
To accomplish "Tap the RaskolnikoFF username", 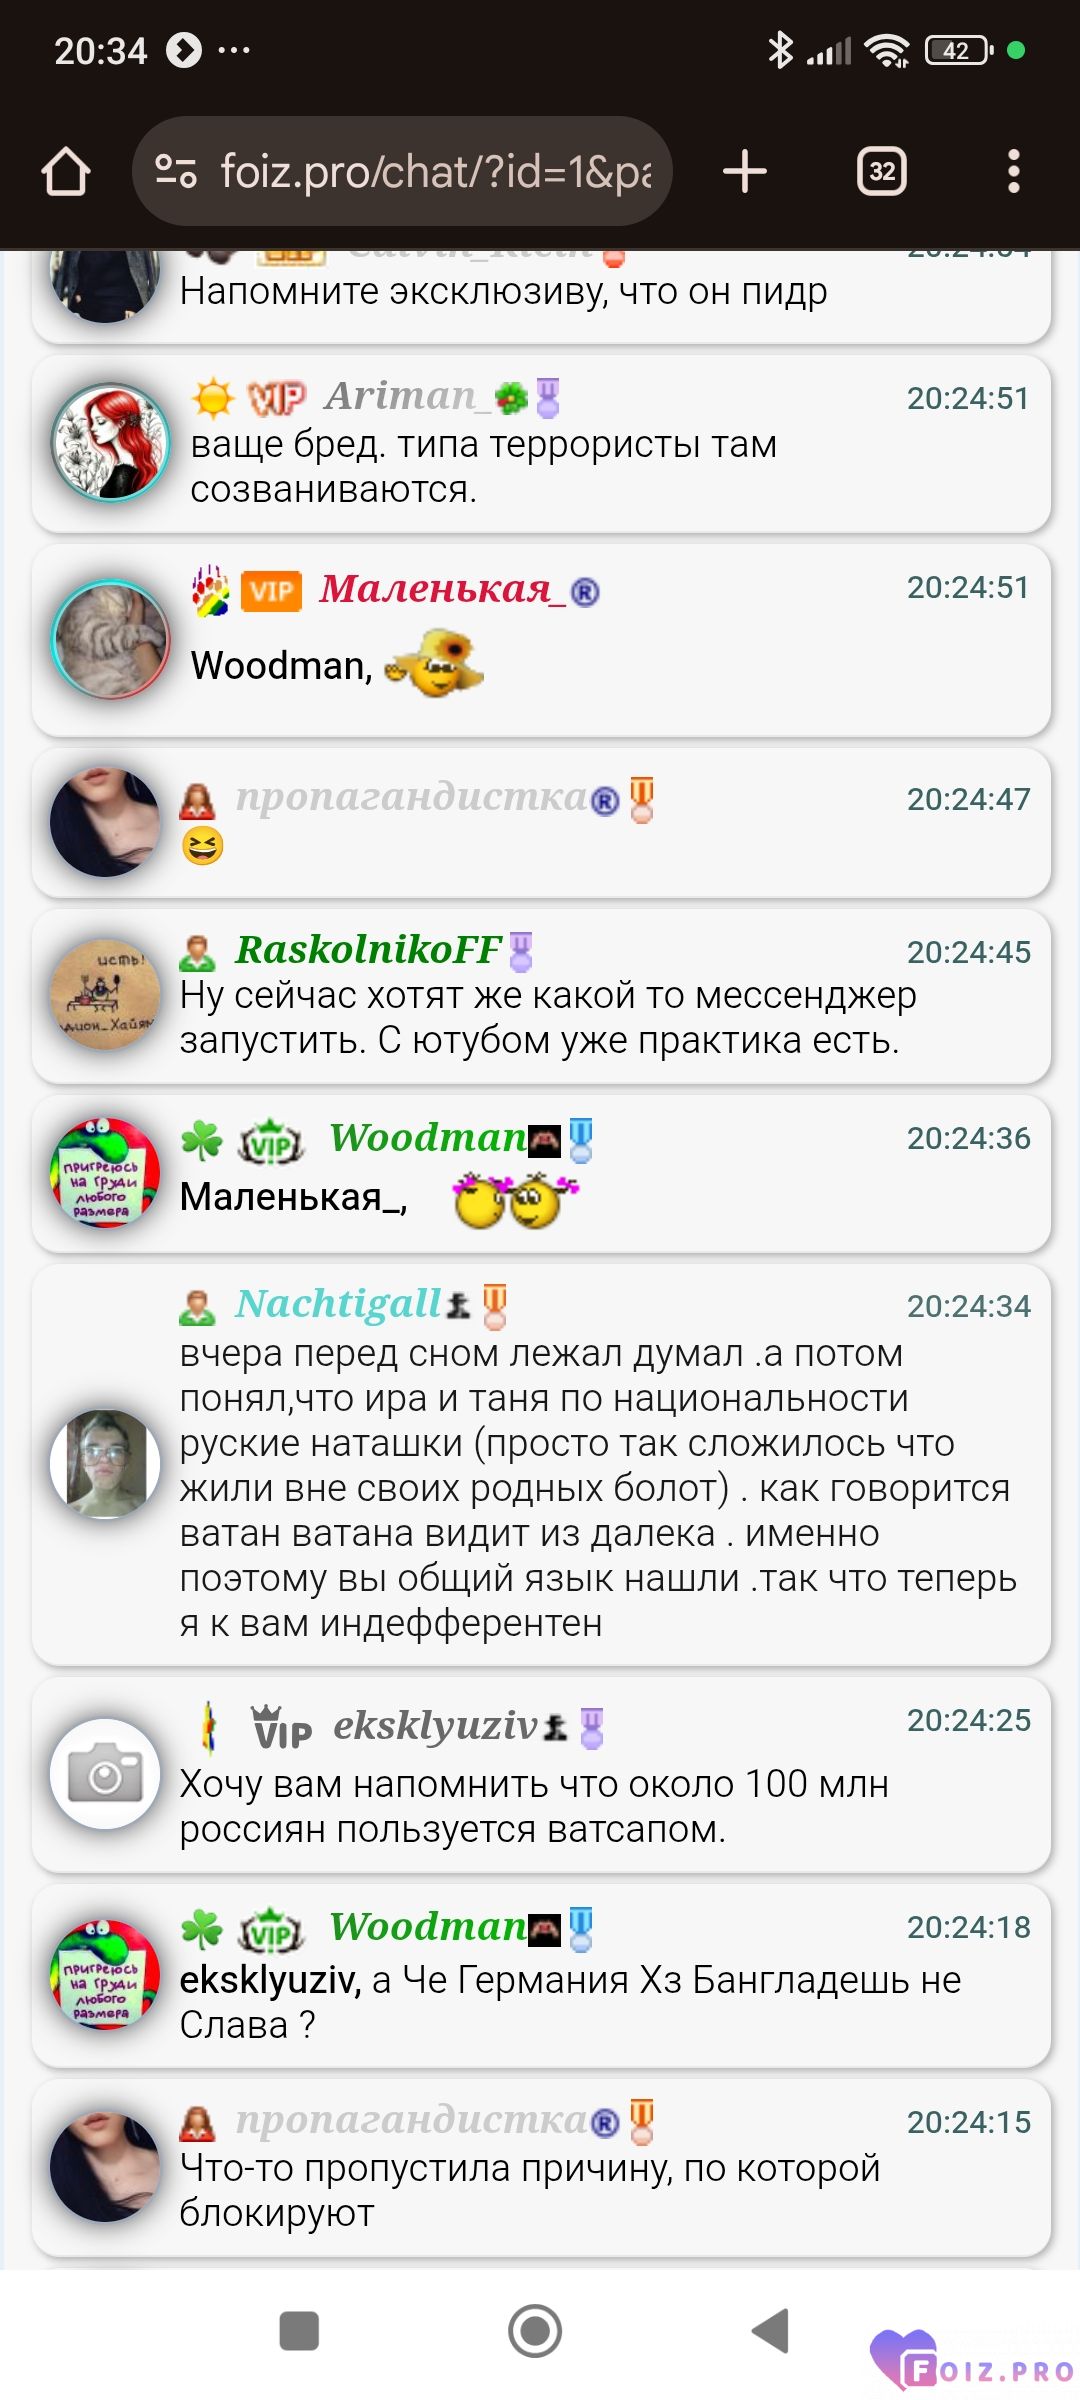I will tap(368, 950).
